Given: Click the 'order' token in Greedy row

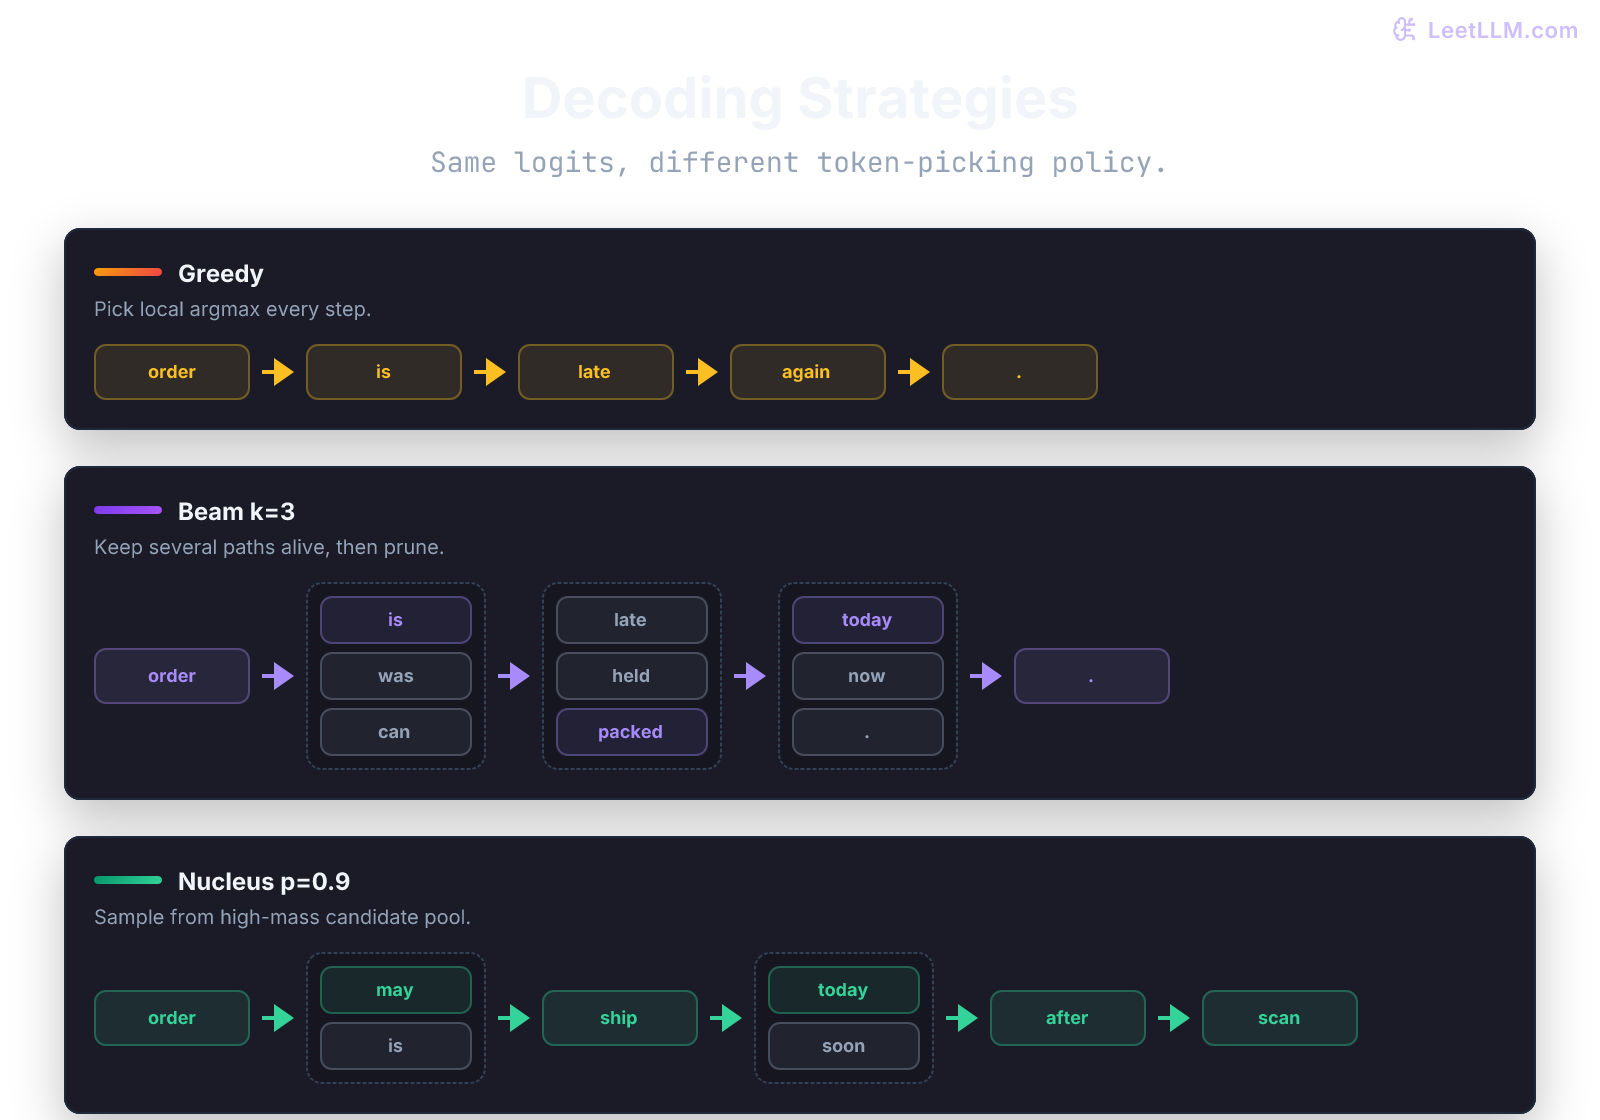Looking at the screenshot, I should [x=172, y=372].
